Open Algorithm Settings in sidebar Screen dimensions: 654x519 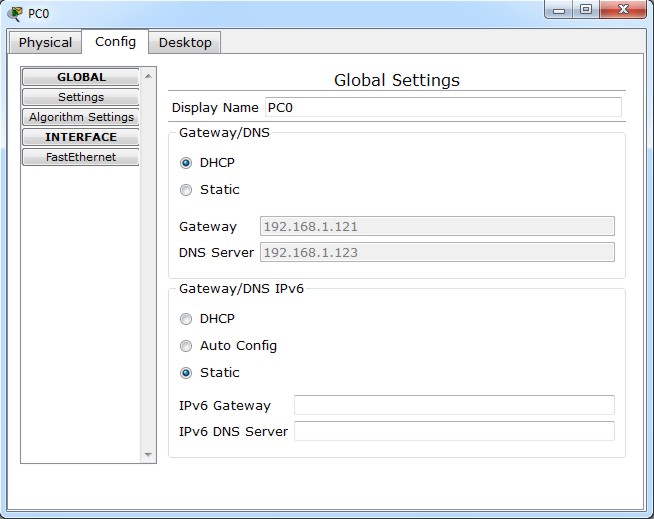tap(80, 117)
